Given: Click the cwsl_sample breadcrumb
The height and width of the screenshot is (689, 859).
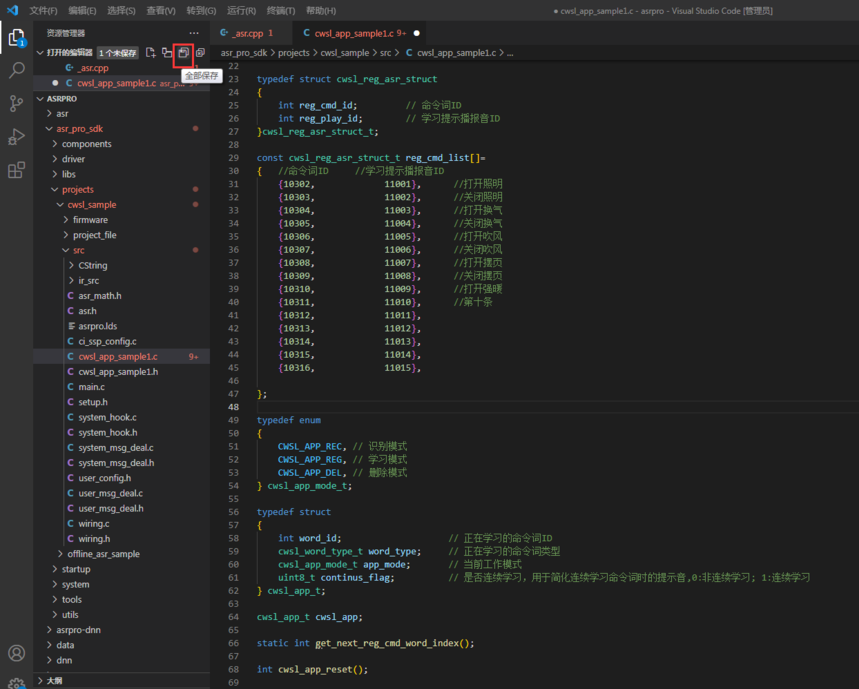Looking at the screenshot, I should pos(345,53).
